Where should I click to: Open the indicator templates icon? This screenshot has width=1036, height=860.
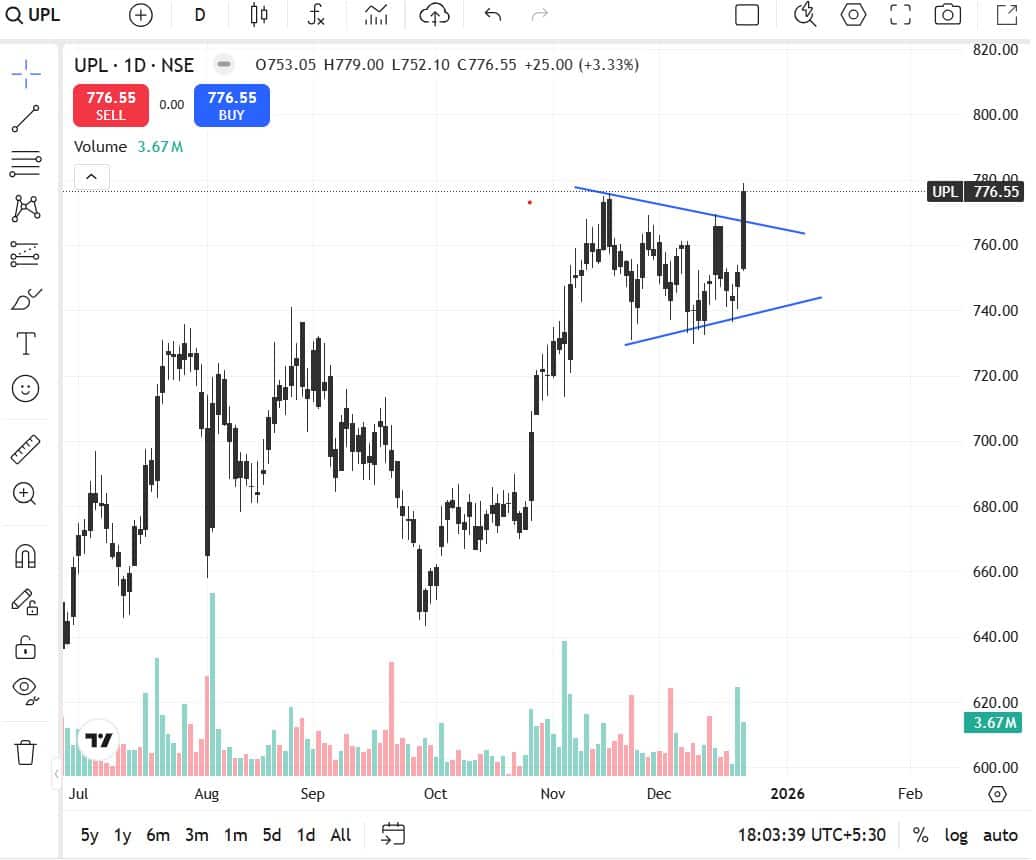pyautogui.click(x=376, y=15)
